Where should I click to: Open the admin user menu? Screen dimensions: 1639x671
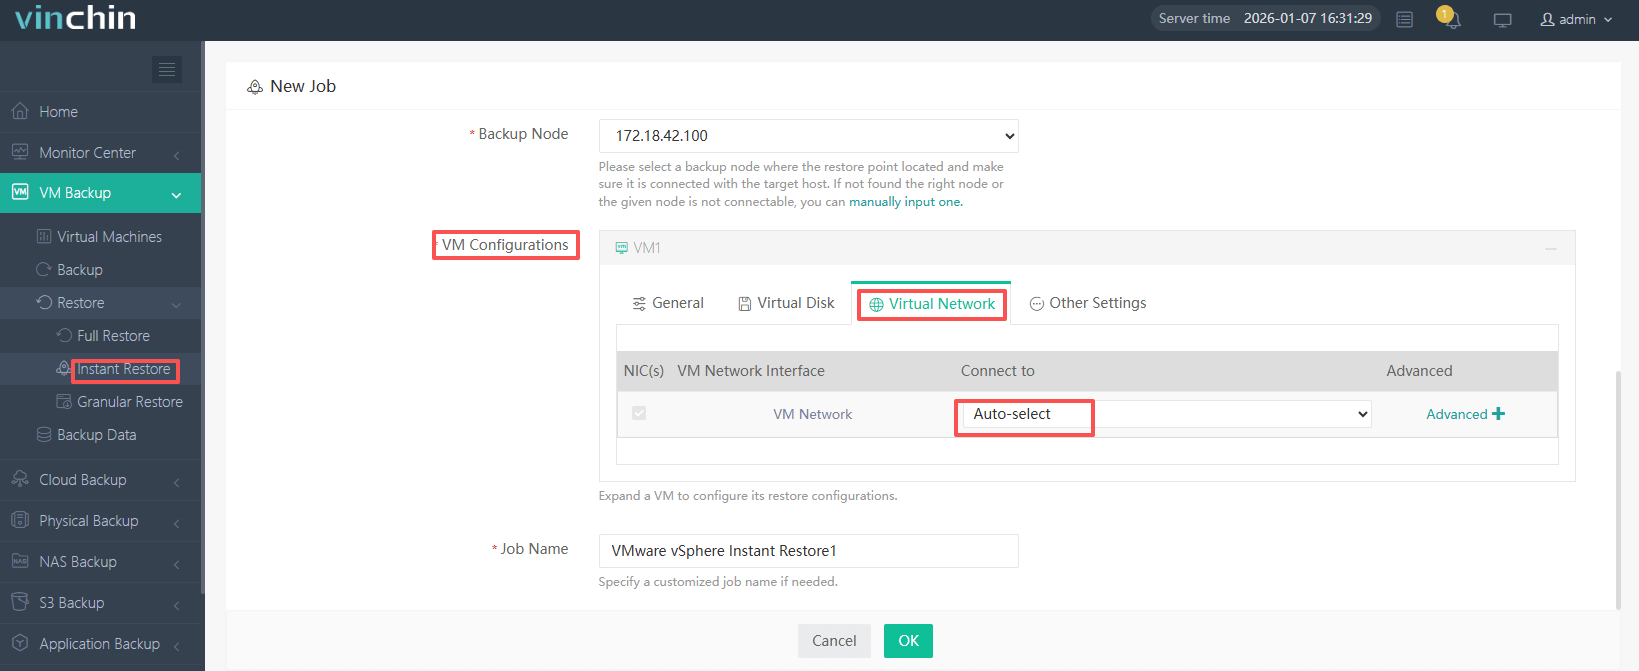(x=1576, y=19)
